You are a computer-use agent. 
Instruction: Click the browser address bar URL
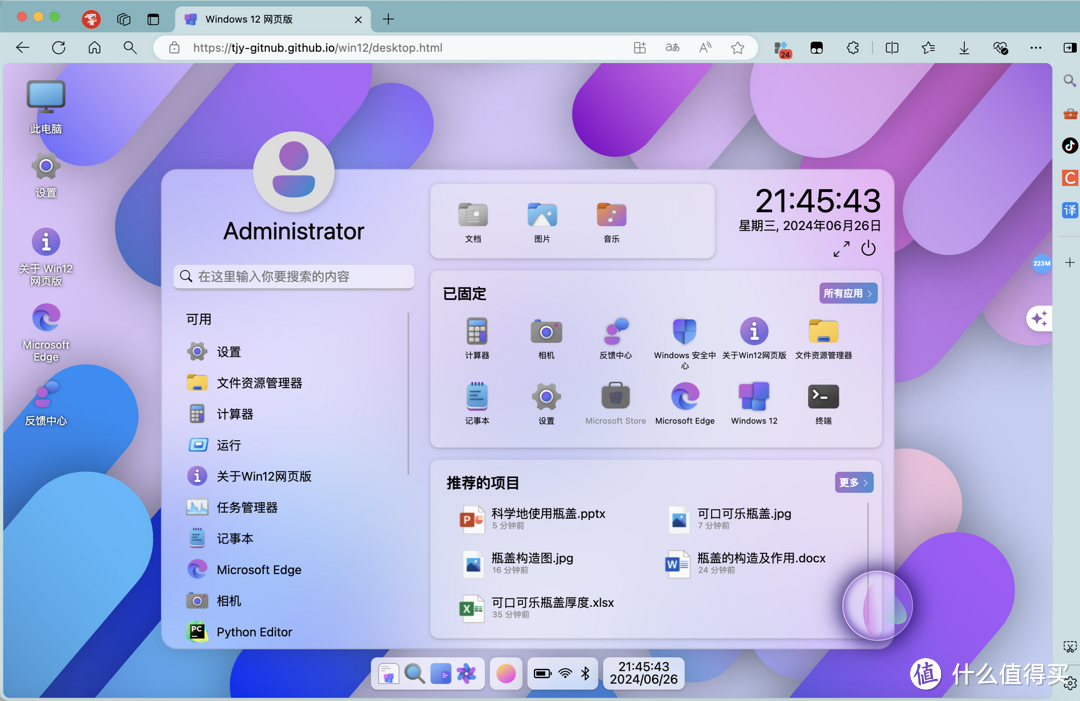(318, 48)
